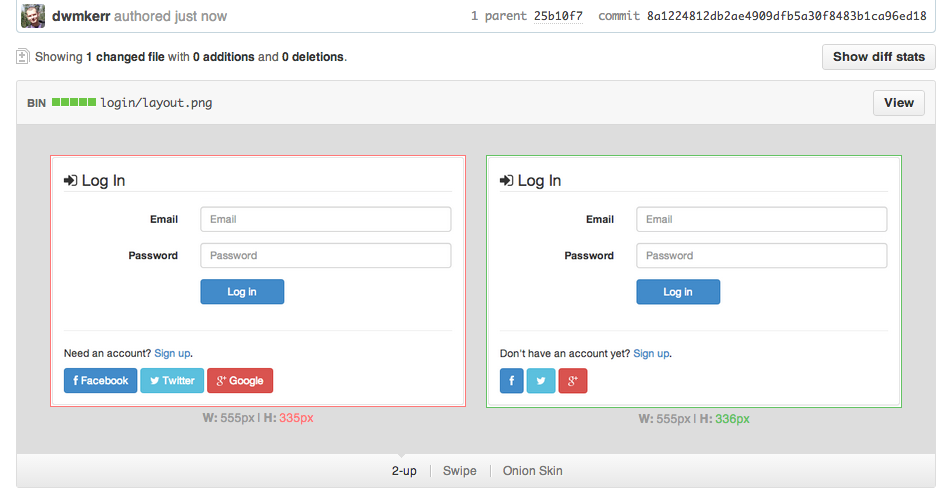
Task: Click the Log In arrow icon in the left image
Action: 71,180
